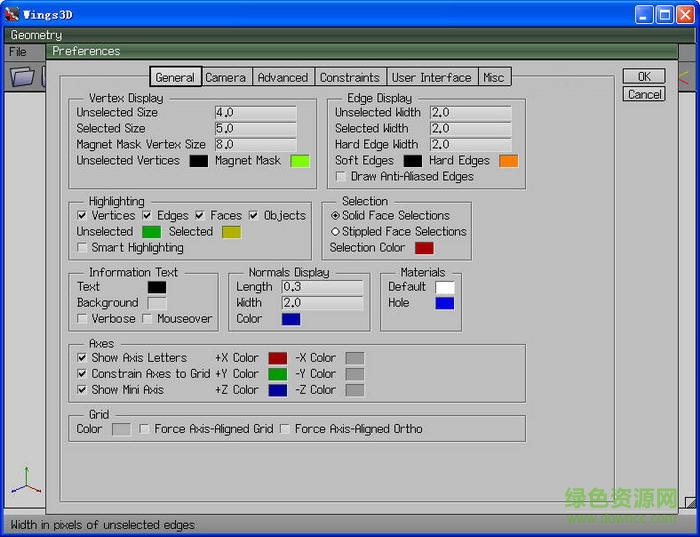Enable Force Axis-Aligned Grid
The width and height of the screenshot is (700, 537).
145,429
